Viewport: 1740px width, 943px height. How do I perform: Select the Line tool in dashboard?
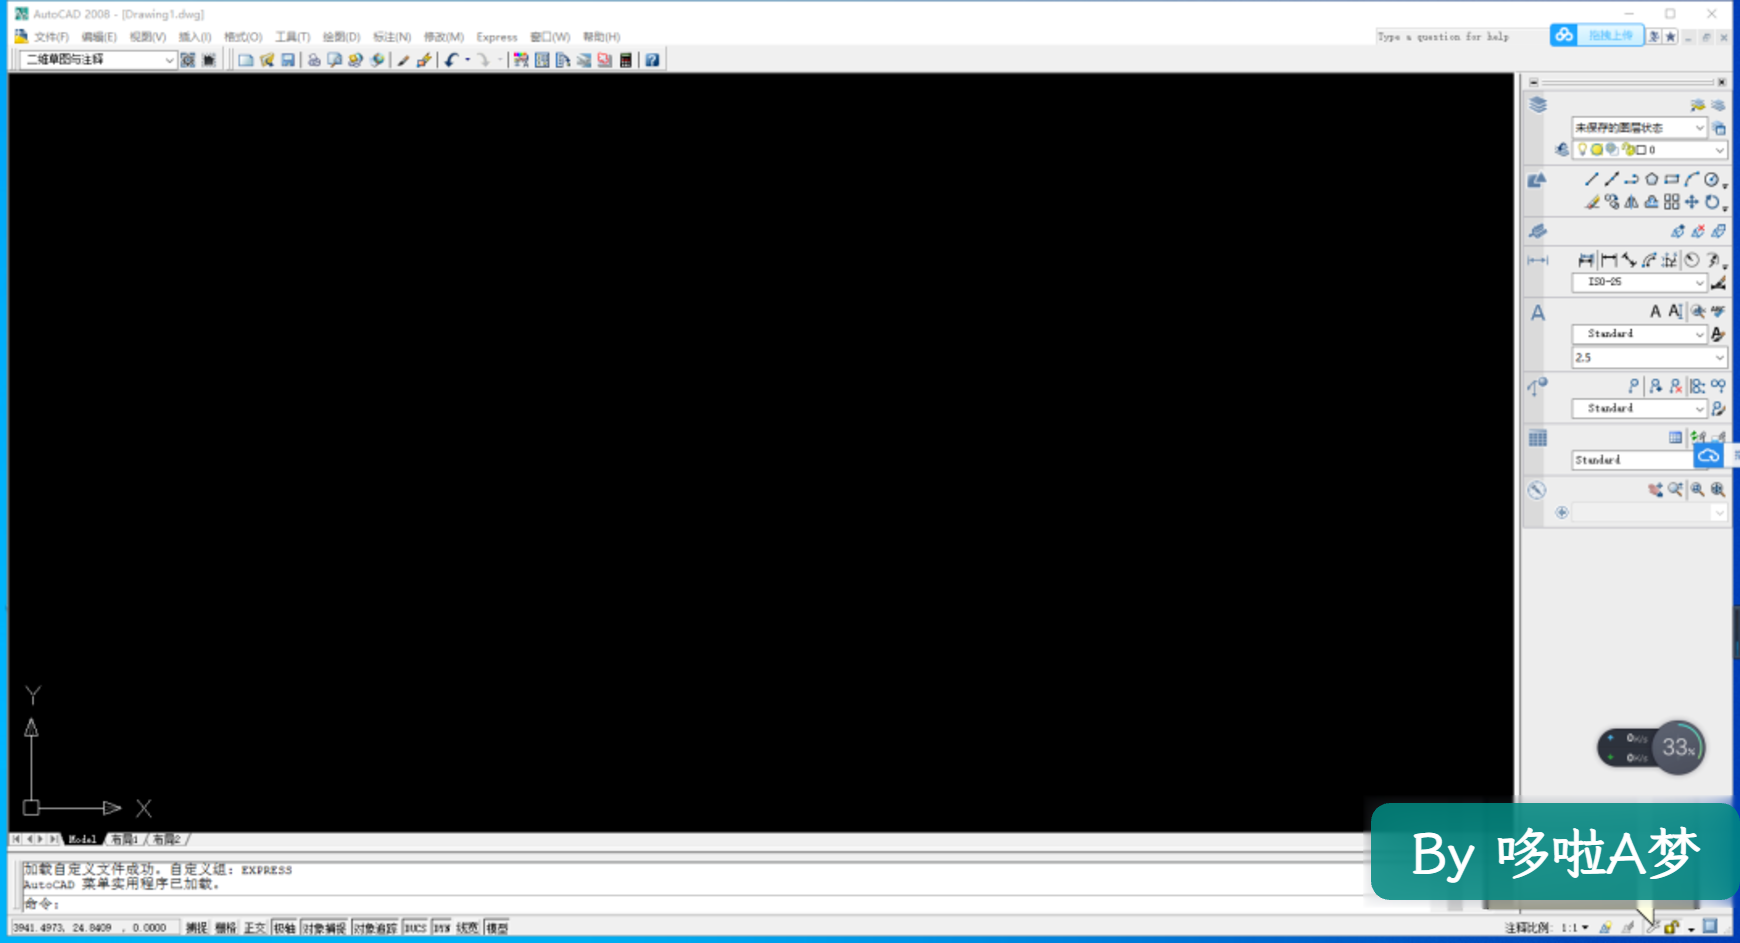[1591, 180]
